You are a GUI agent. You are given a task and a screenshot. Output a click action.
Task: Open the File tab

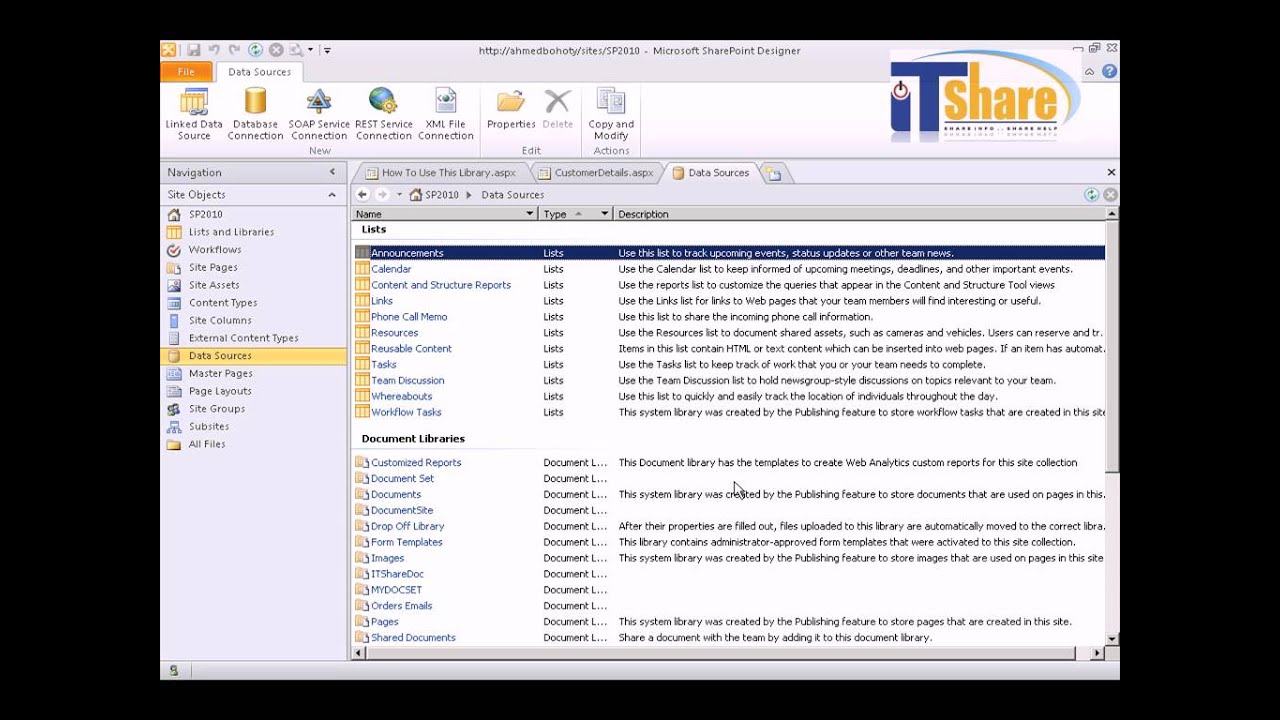tap(186, 72)
